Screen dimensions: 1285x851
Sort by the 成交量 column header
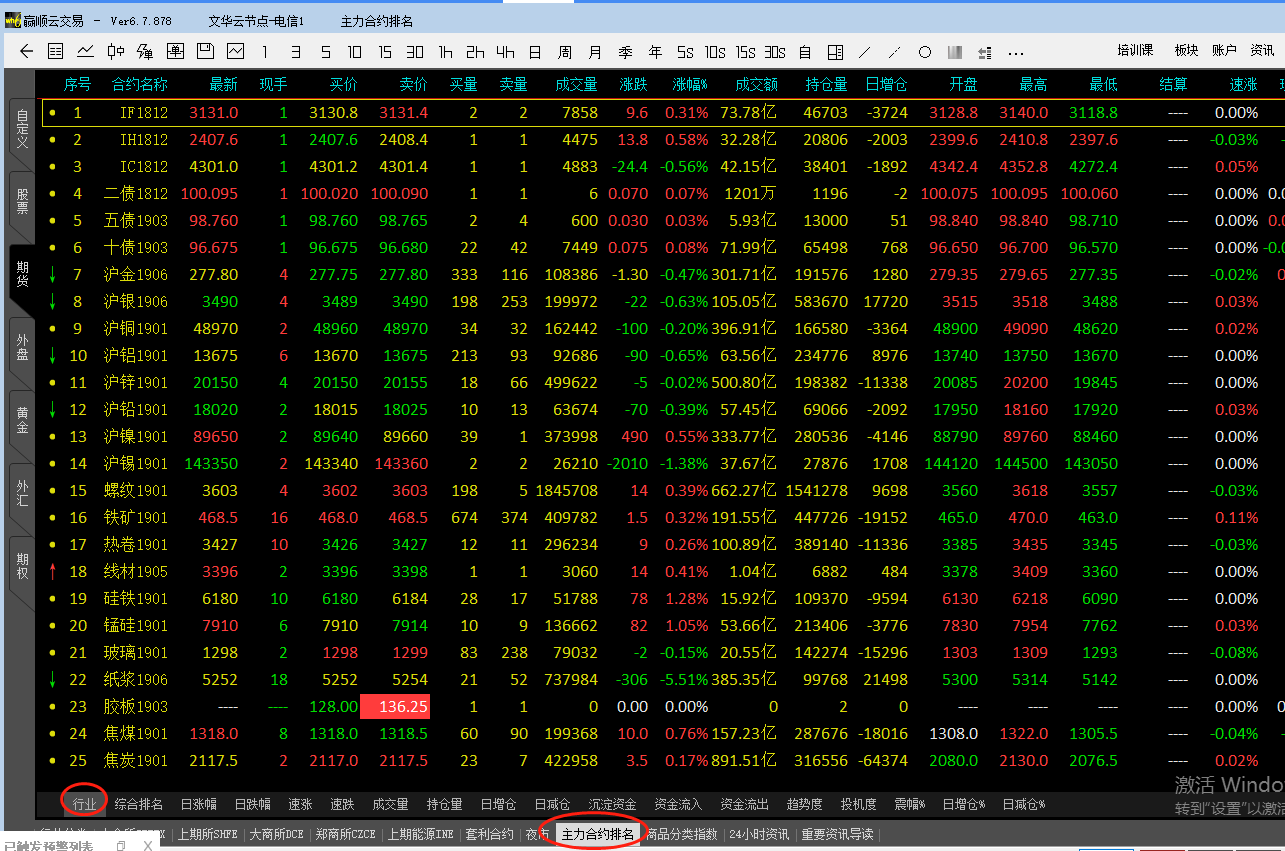coord(576,85)
